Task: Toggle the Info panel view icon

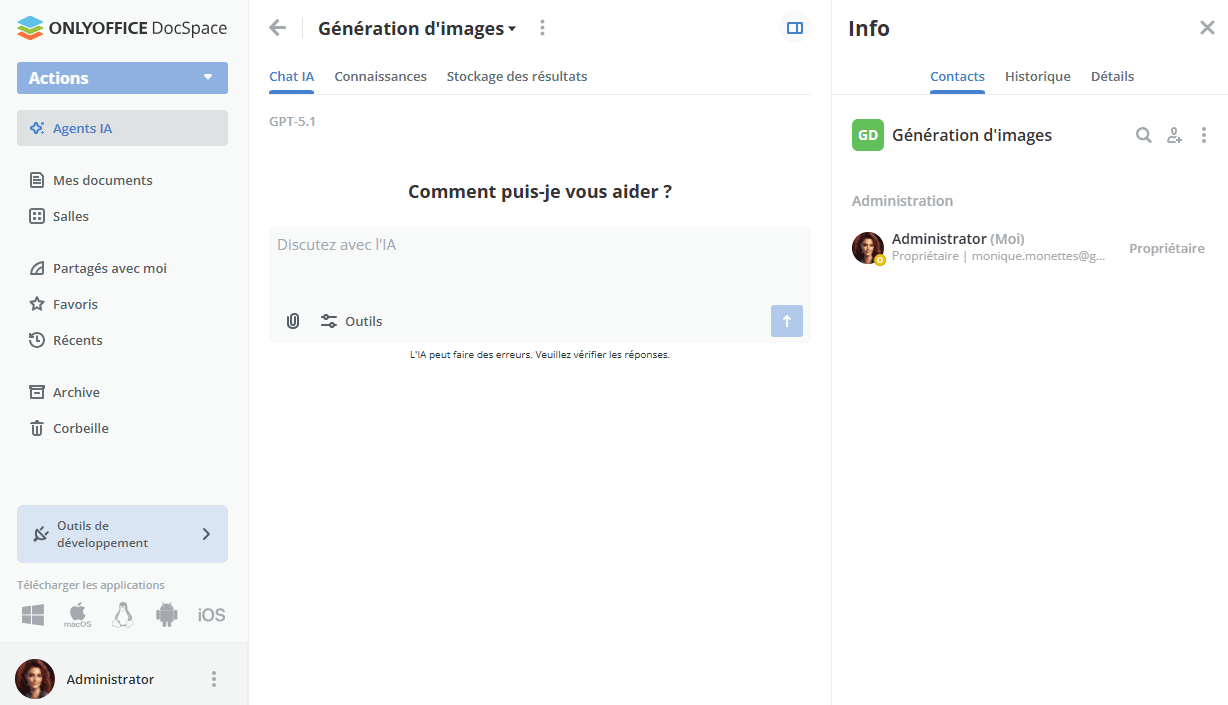Action: click(795, 28)
